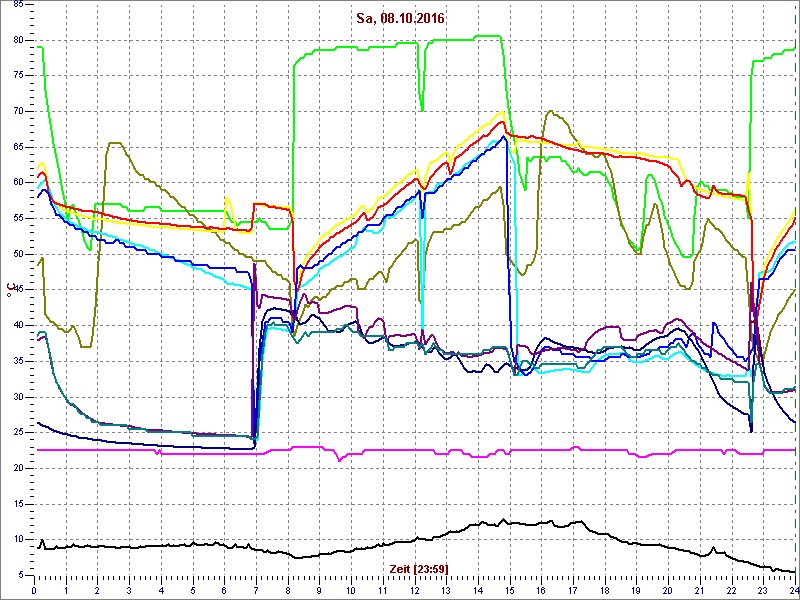
Task: Select the '75' temperature axis value
Action: (x=18, y=76)
